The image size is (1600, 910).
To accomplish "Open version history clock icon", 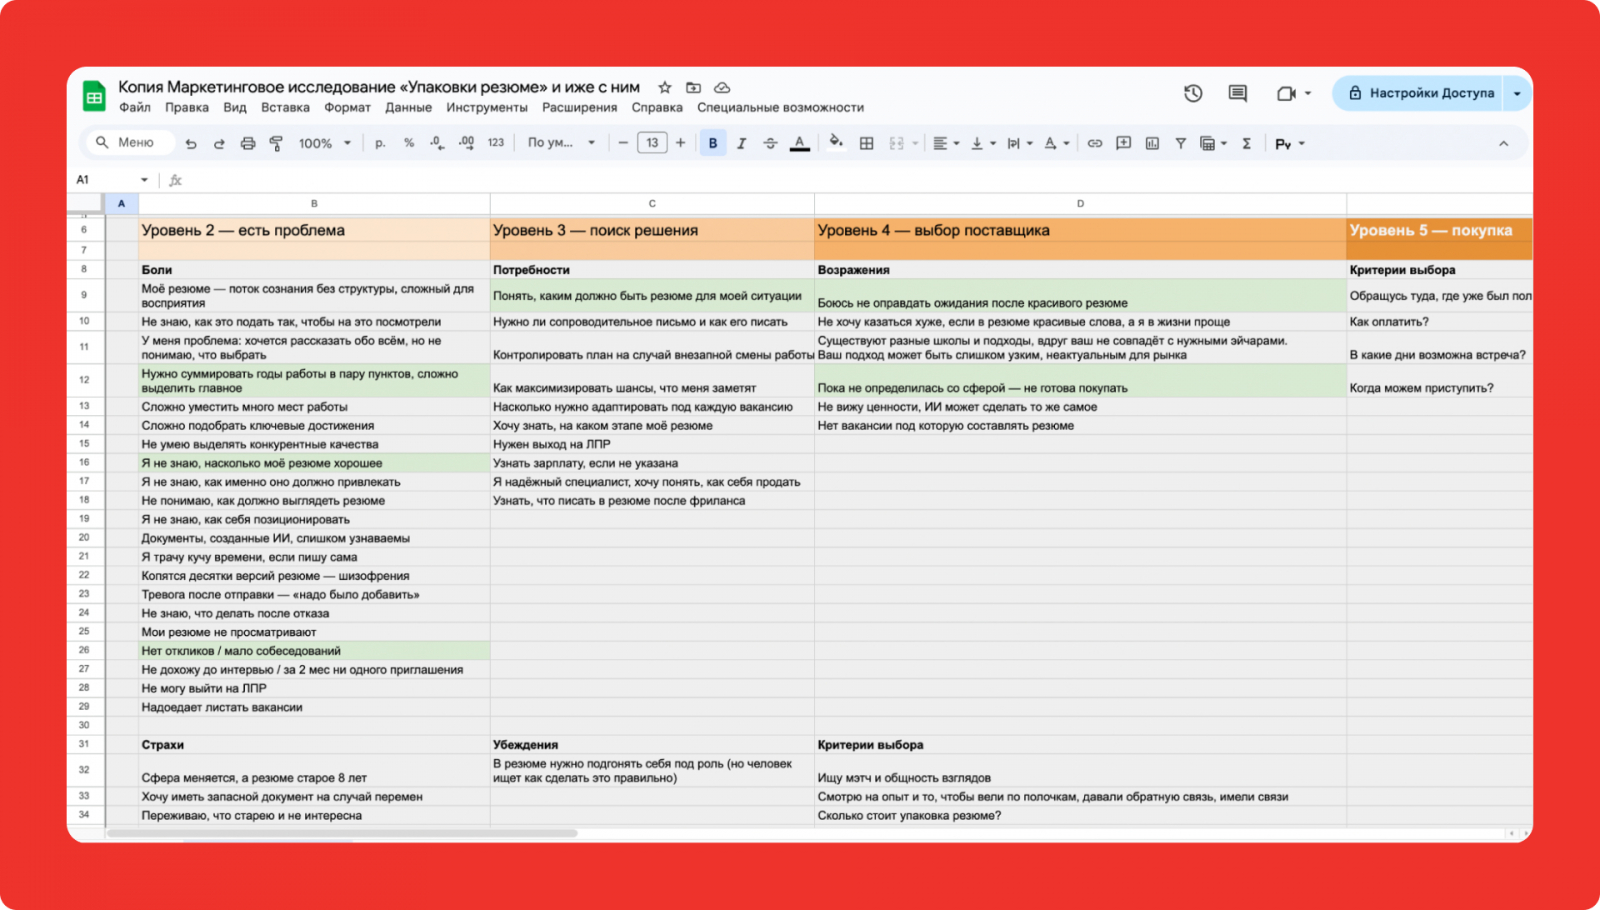I will click(1193, 93).
